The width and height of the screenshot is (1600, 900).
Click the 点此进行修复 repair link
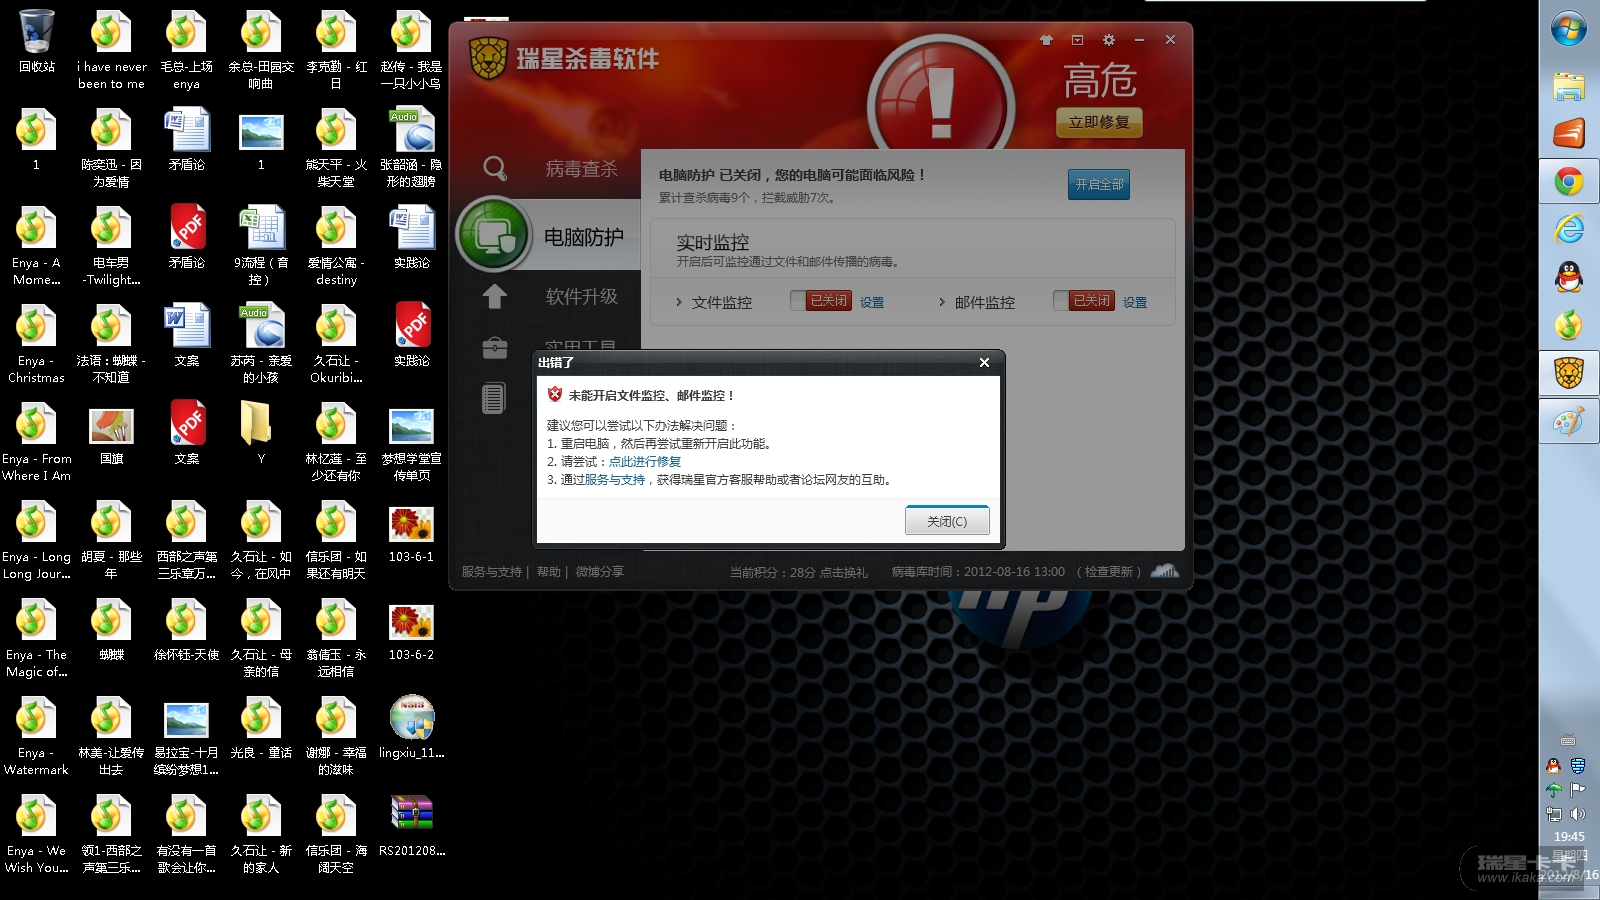click(645, 461)
